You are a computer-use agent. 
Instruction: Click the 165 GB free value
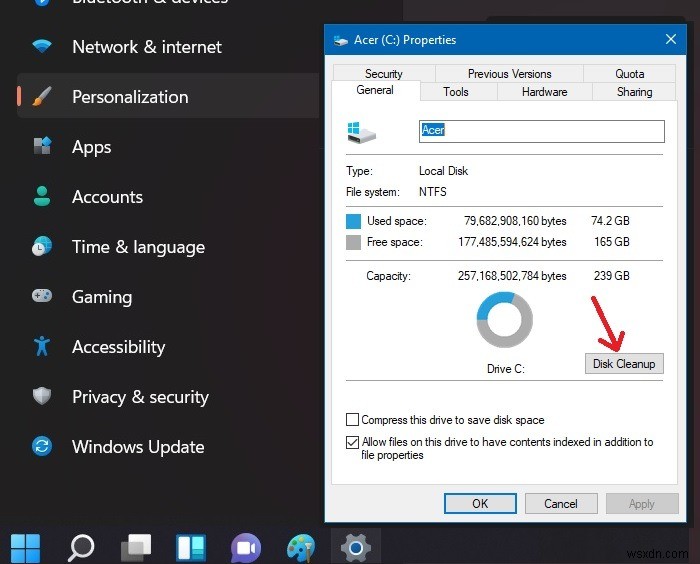tap(612, 242)
